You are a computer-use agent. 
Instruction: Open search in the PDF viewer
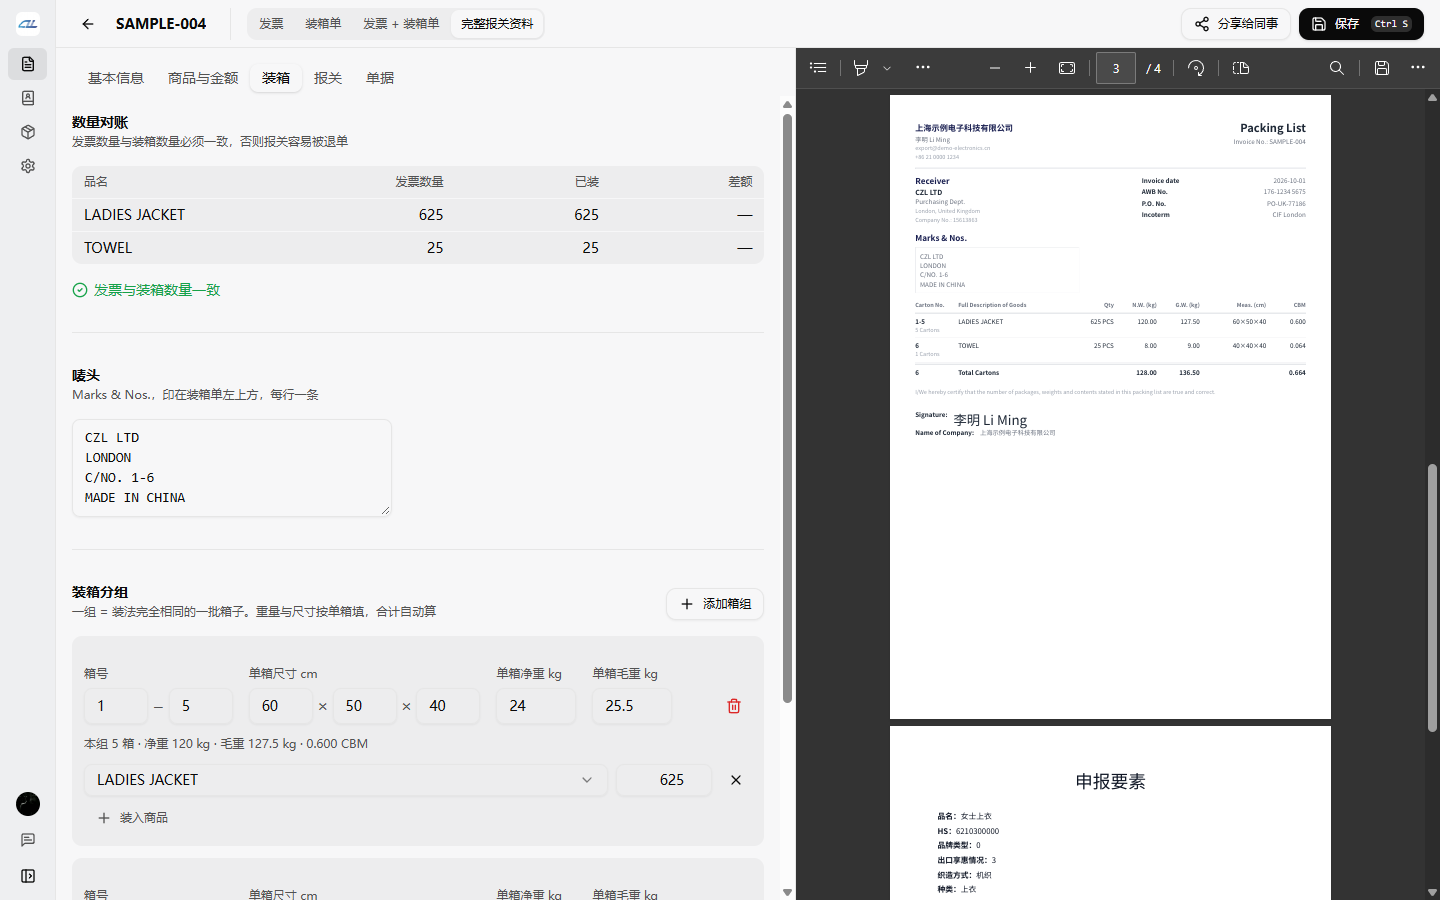coord(1337,68)
